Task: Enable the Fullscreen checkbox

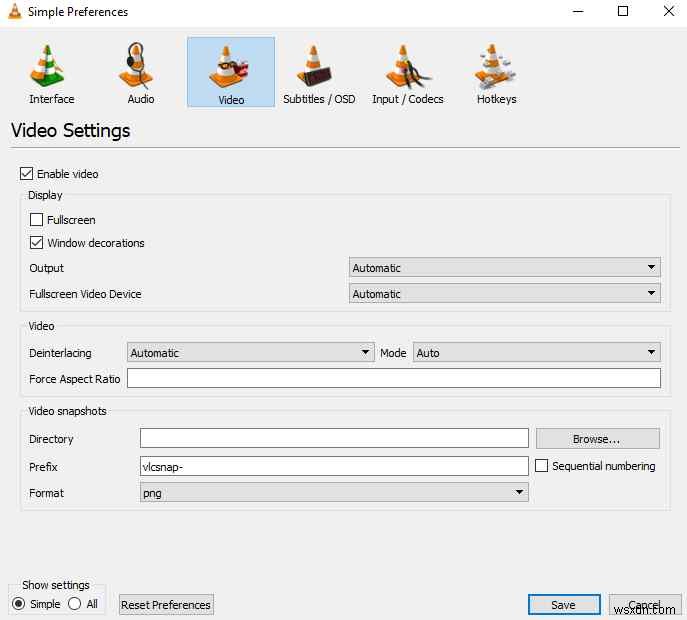Action: click(x=36, y=220)
